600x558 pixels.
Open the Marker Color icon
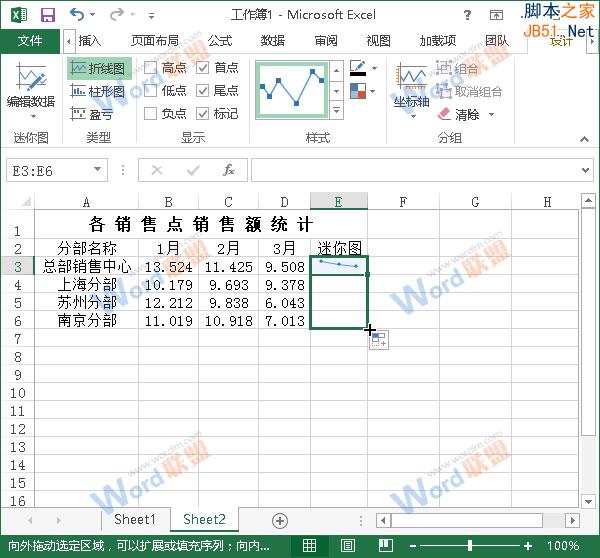coord(358,91)
